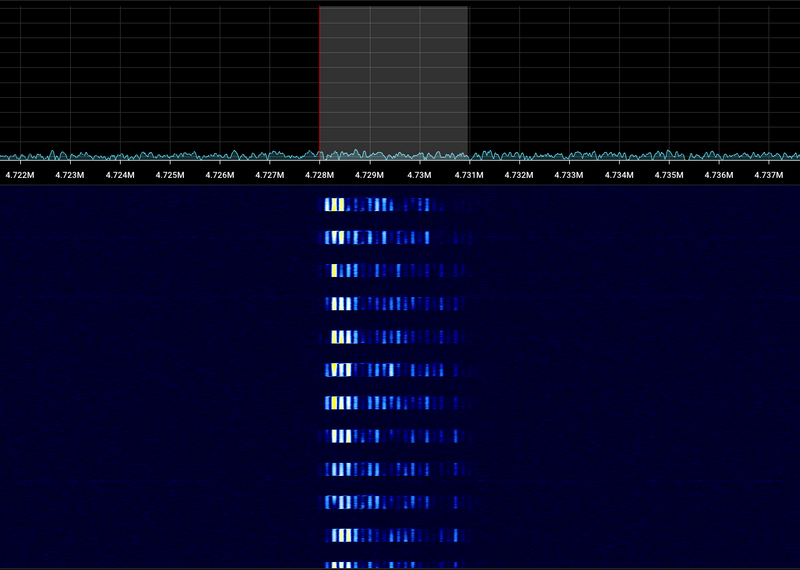Click the 4.729M frequency label

369,175
